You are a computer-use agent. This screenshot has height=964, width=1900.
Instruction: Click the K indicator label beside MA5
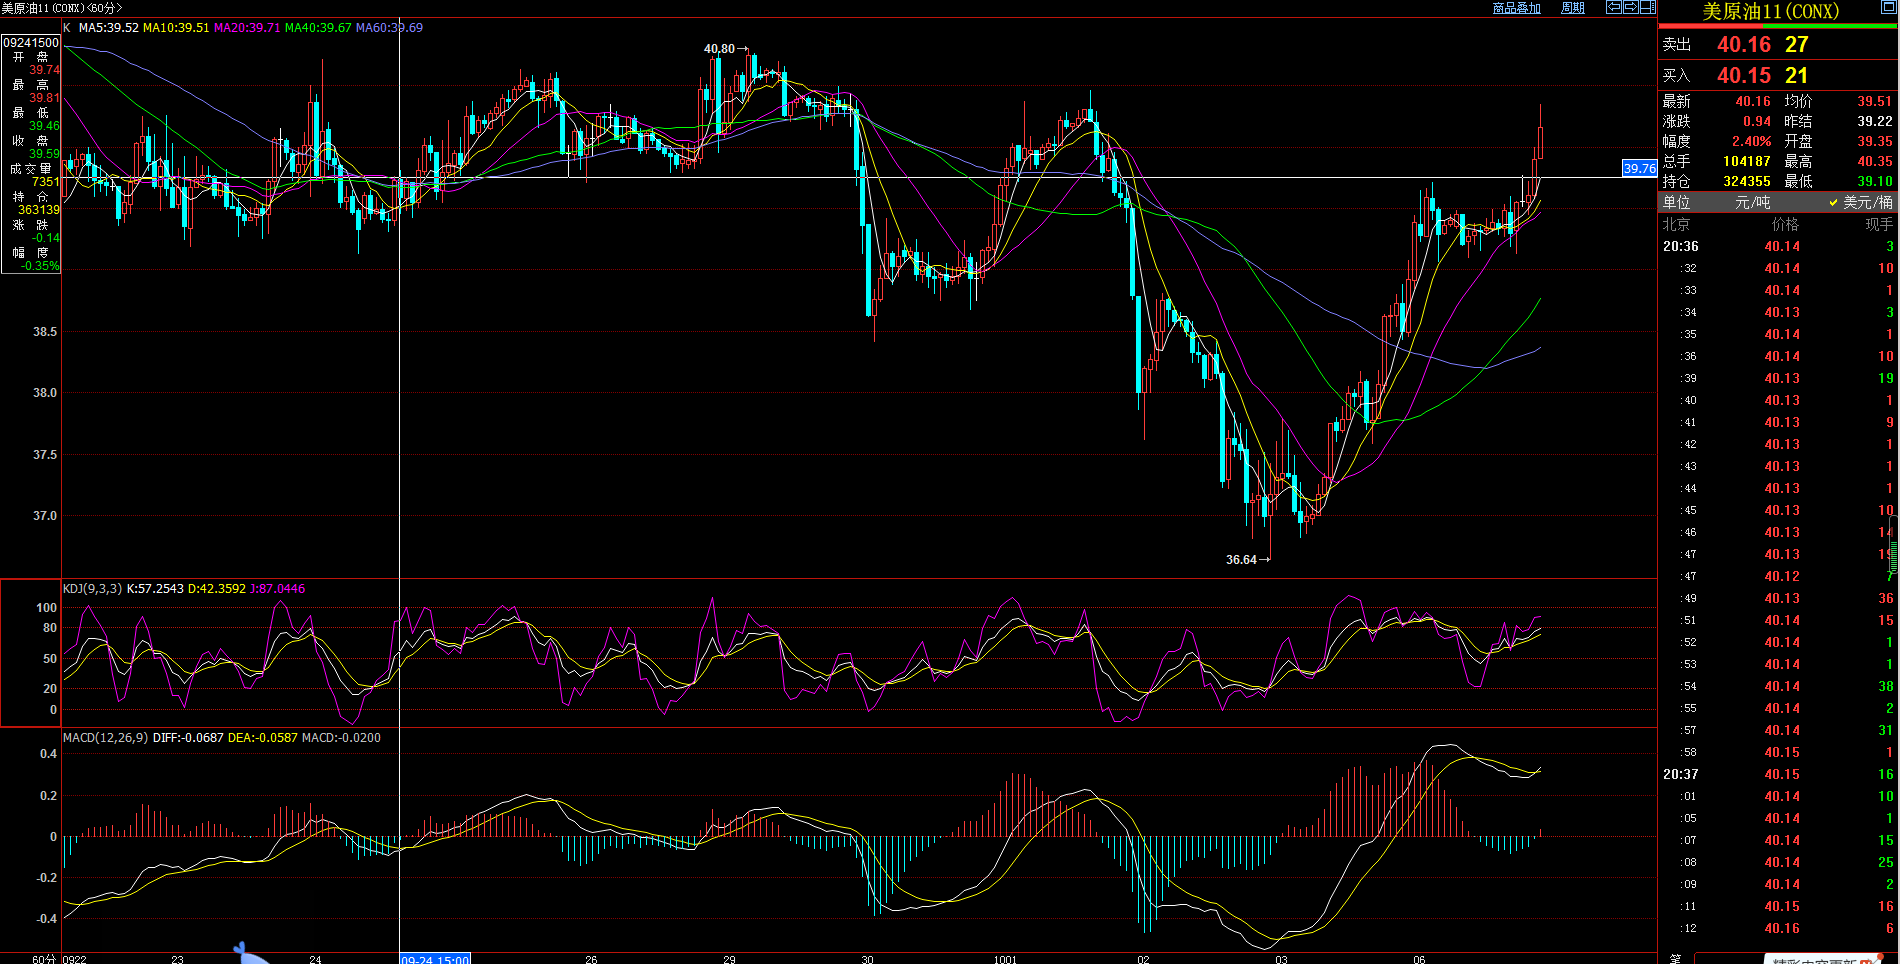coord(67,28)
